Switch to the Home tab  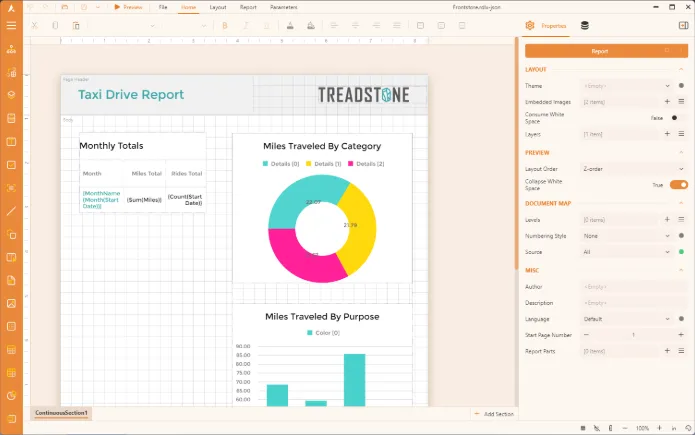pyautogui.click(x=188, y=7)
